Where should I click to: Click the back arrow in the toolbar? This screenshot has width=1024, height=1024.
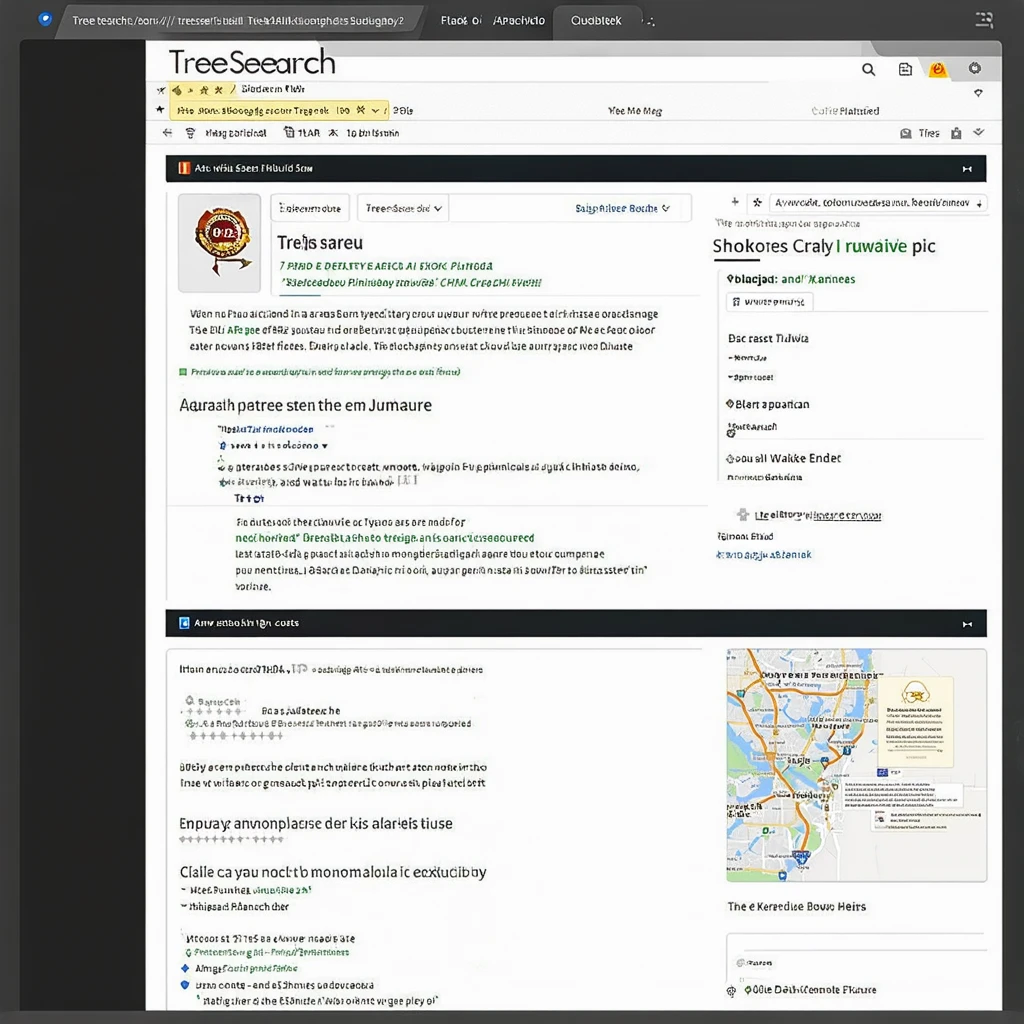click(167, 133)
